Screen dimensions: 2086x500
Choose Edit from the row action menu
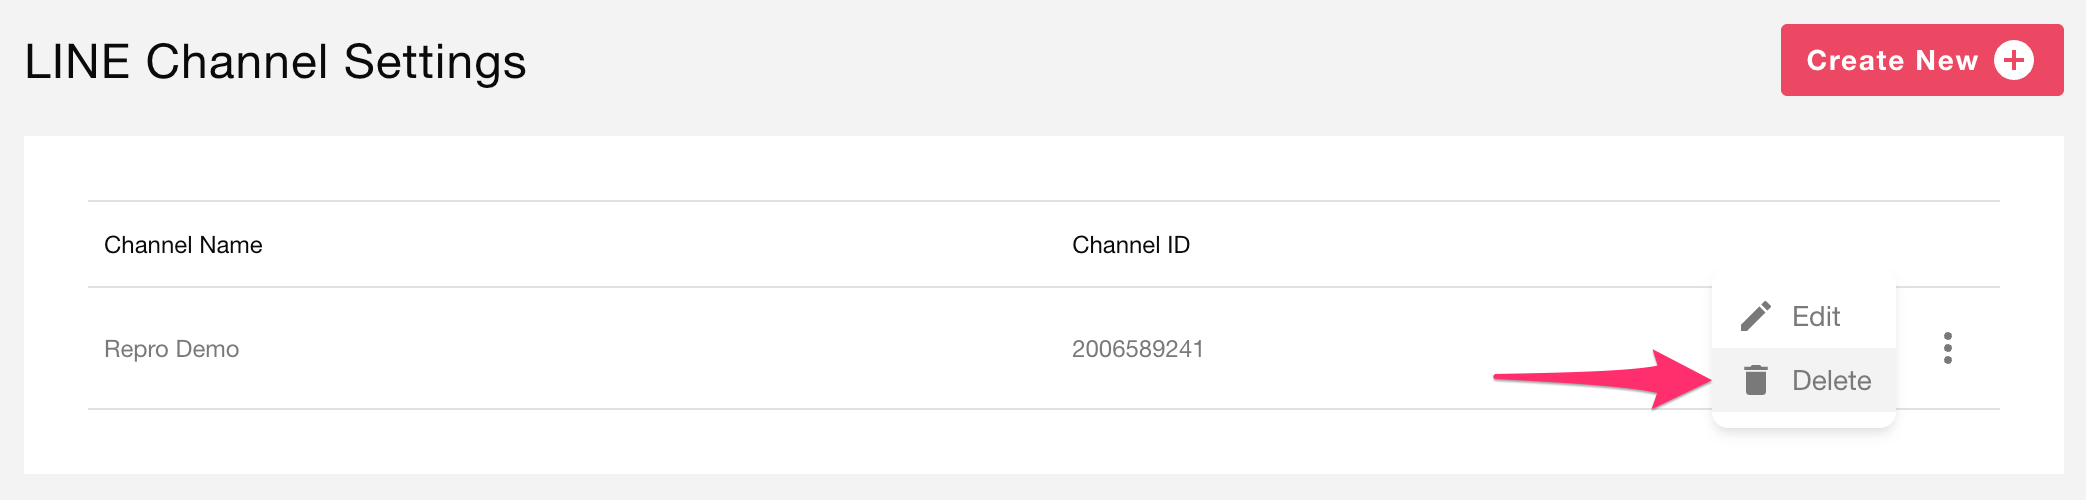[x=1803, y=316]
